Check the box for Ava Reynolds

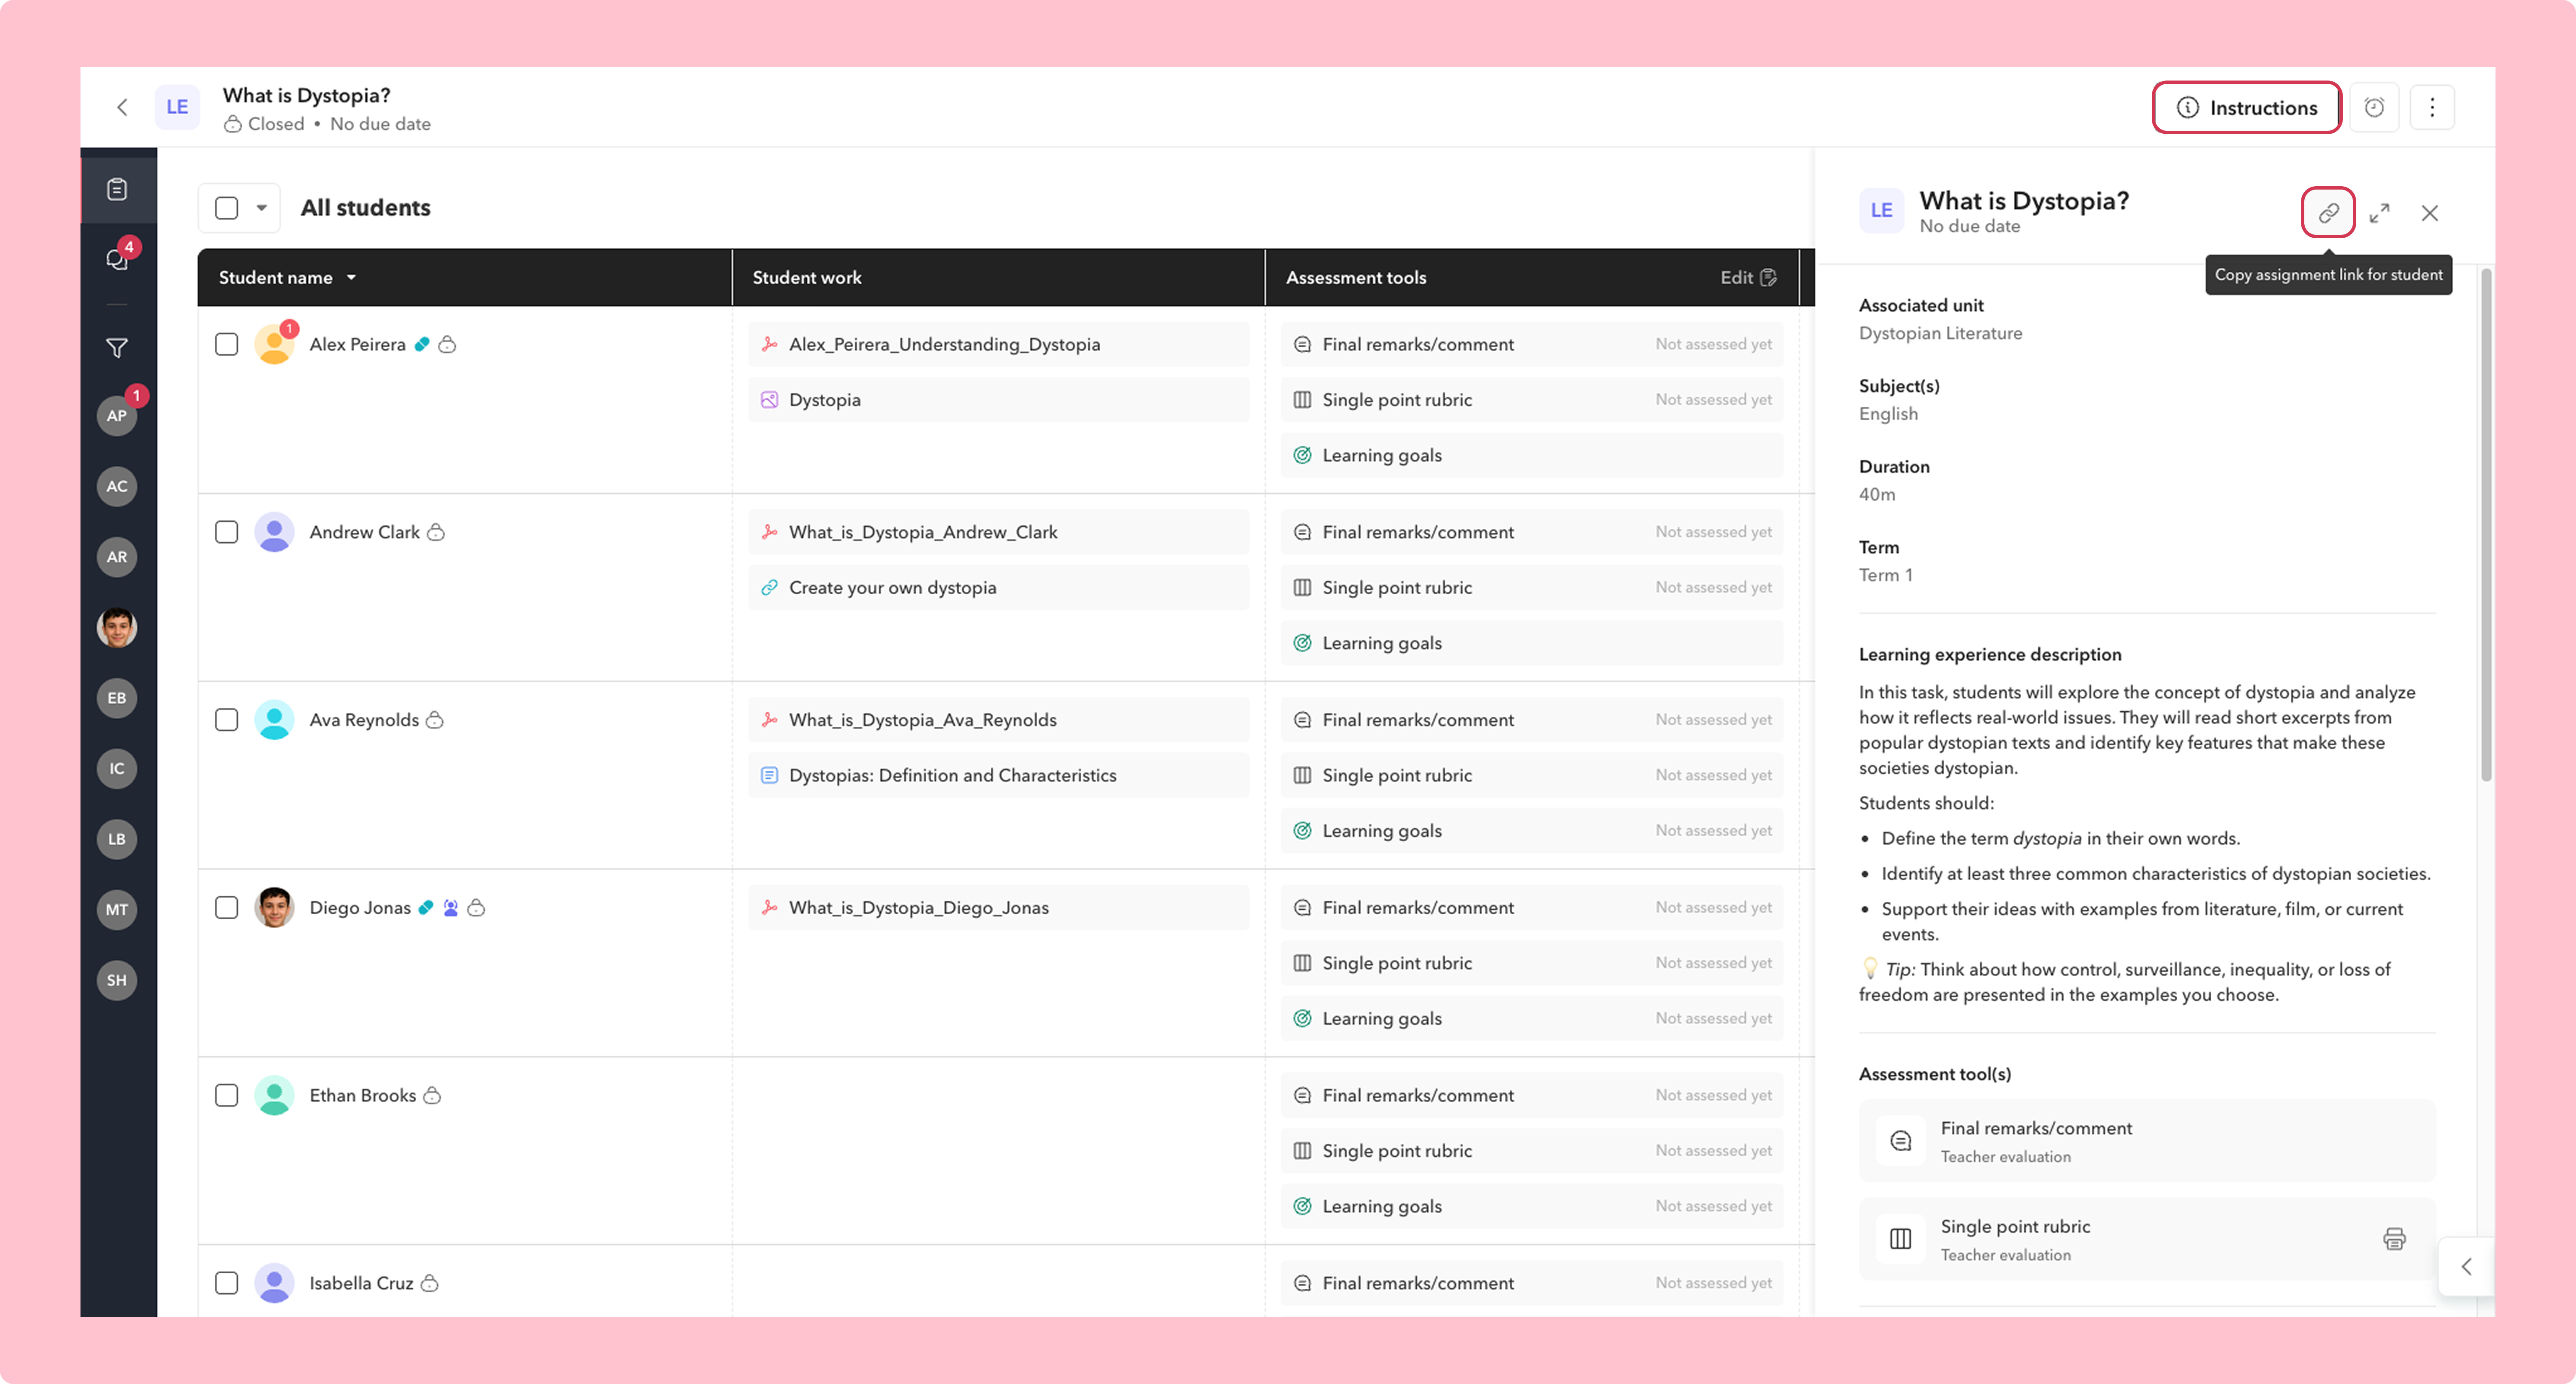click(x=227, y=720)
